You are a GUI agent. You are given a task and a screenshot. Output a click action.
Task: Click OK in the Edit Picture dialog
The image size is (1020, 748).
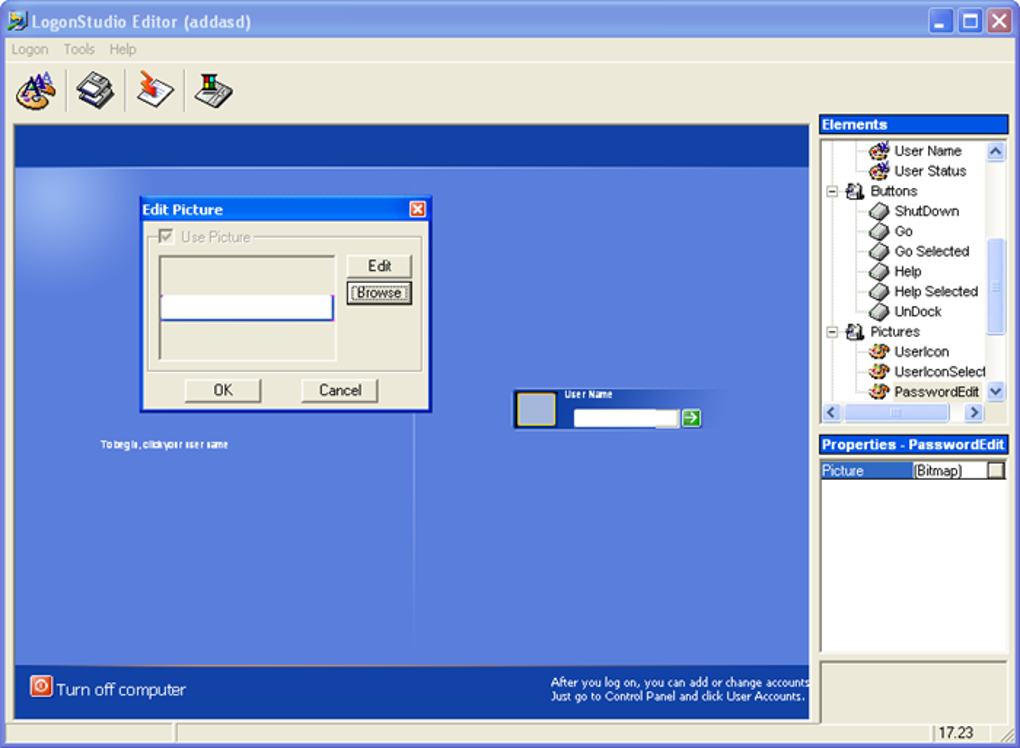point(222,390)
